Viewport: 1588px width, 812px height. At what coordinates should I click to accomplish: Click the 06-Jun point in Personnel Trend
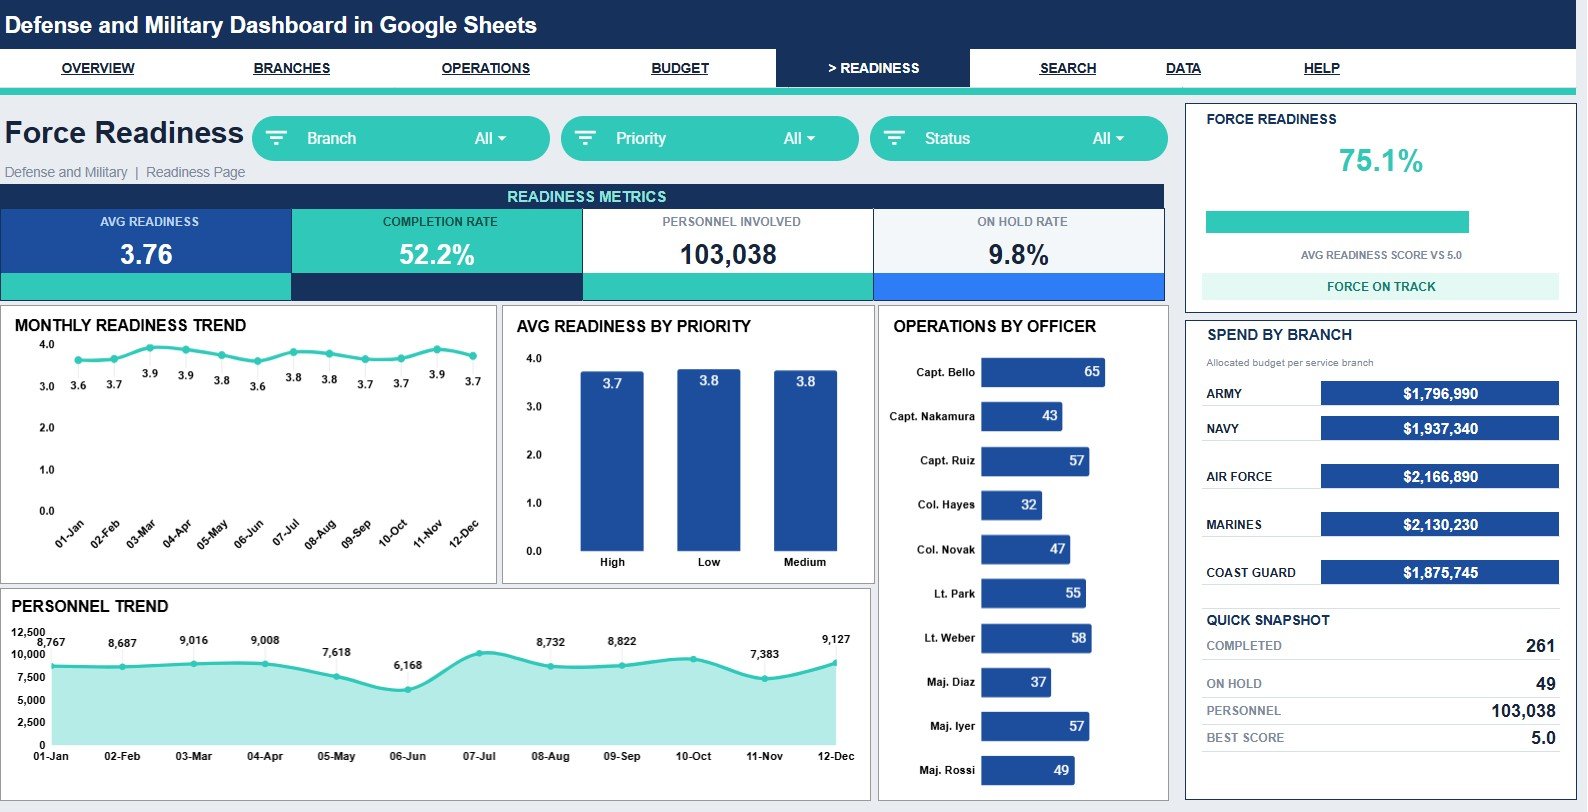(407, 690)
